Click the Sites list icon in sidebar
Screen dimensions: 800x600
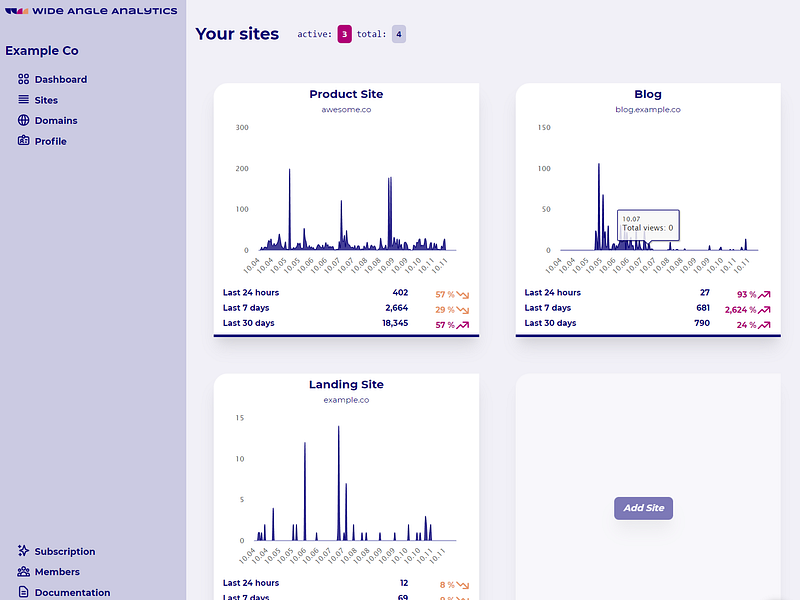point(23,100)
